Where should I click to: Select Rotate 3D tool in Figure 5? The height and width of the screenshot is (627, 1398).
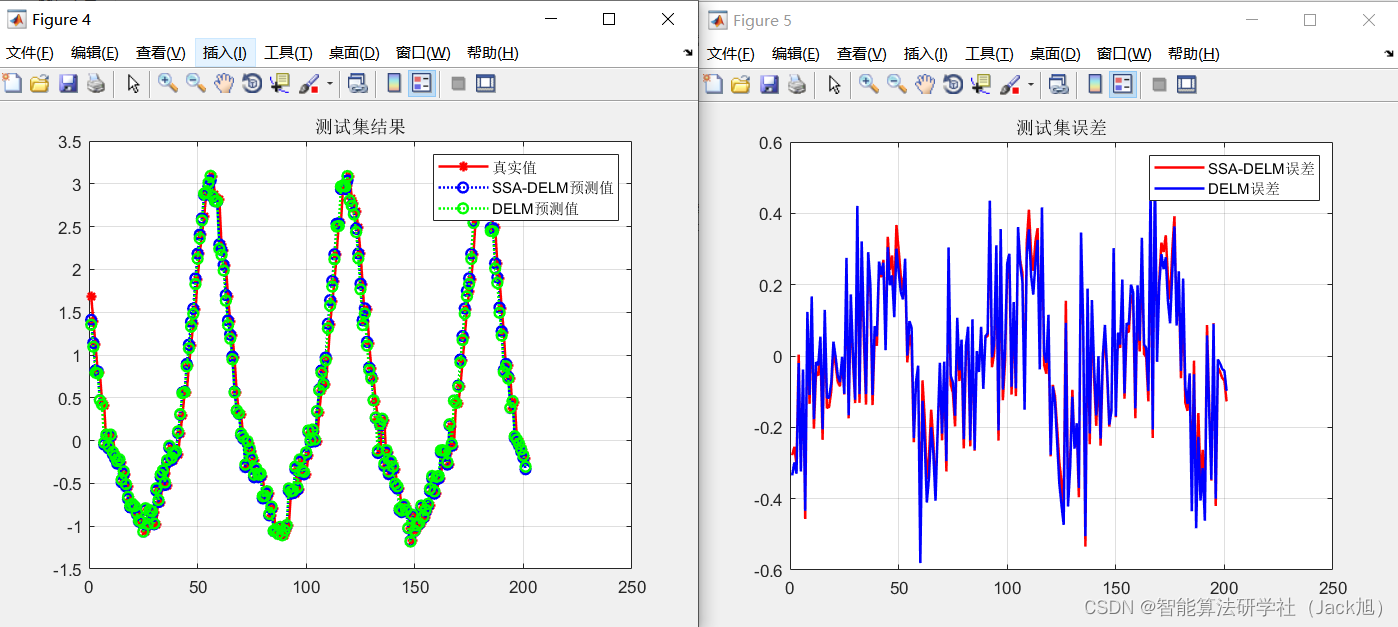[x=953, y=84]
